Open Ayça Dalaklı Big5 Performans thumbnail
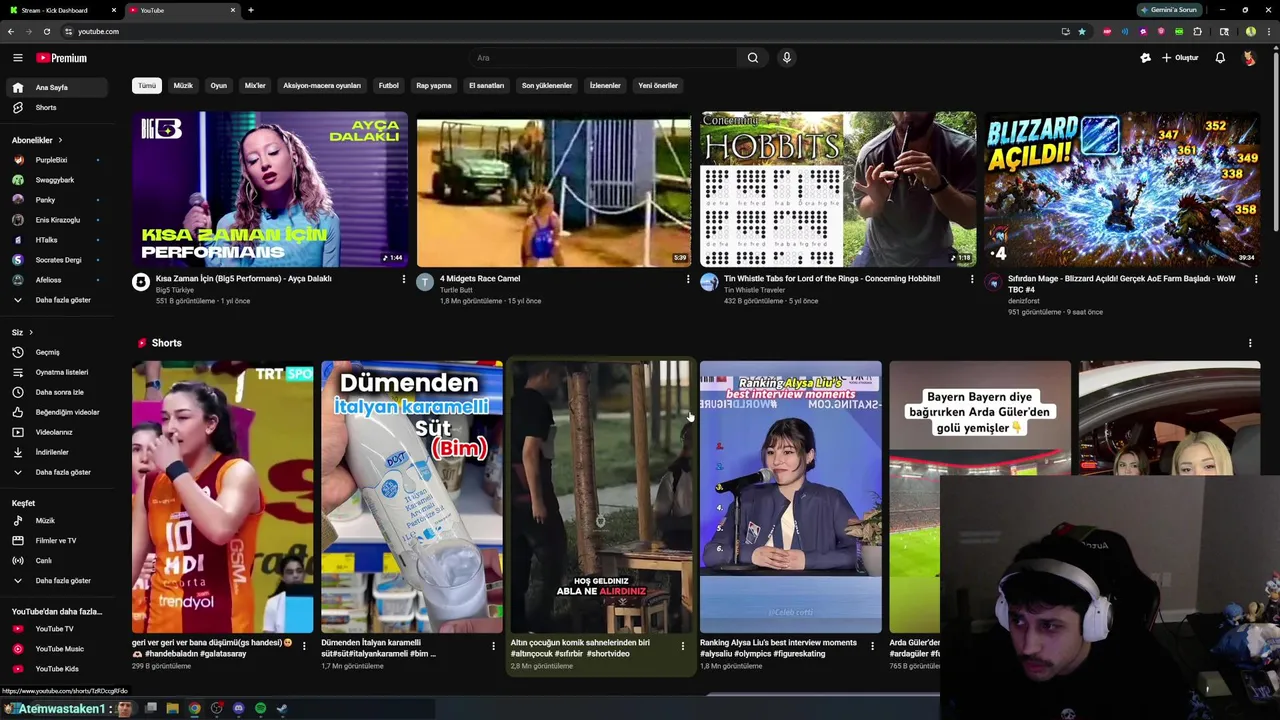This screenshot has height=720, width=1280. 270,189
